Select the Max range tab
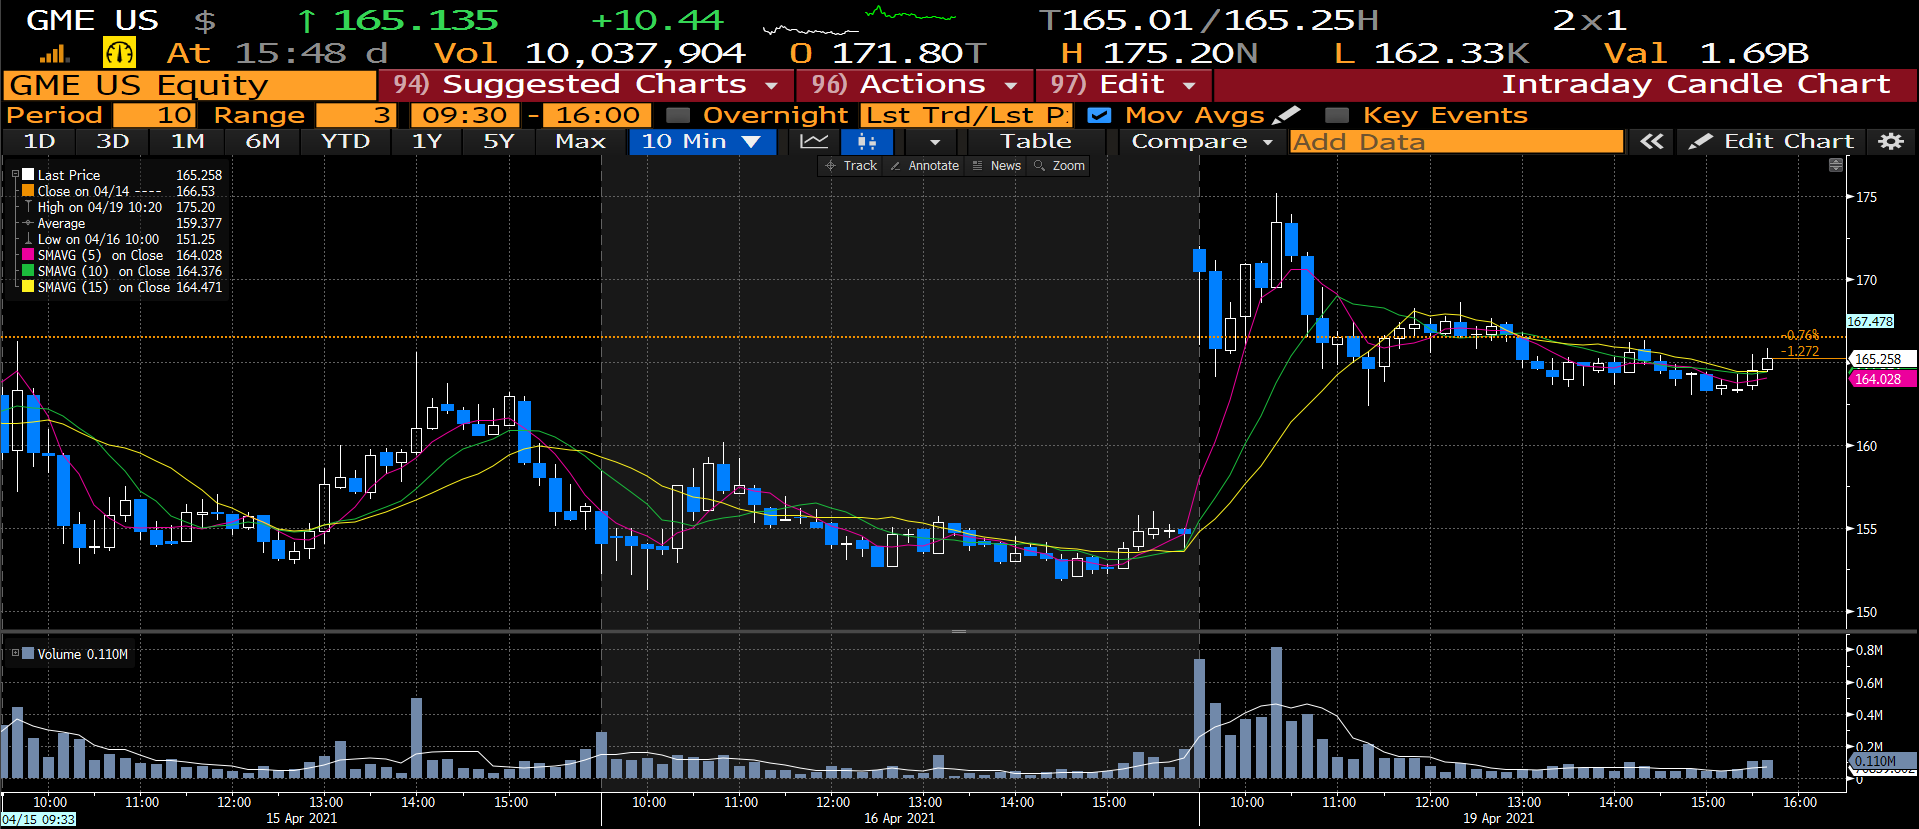Viewport: 1919px width, 829px height. point(581,142)
